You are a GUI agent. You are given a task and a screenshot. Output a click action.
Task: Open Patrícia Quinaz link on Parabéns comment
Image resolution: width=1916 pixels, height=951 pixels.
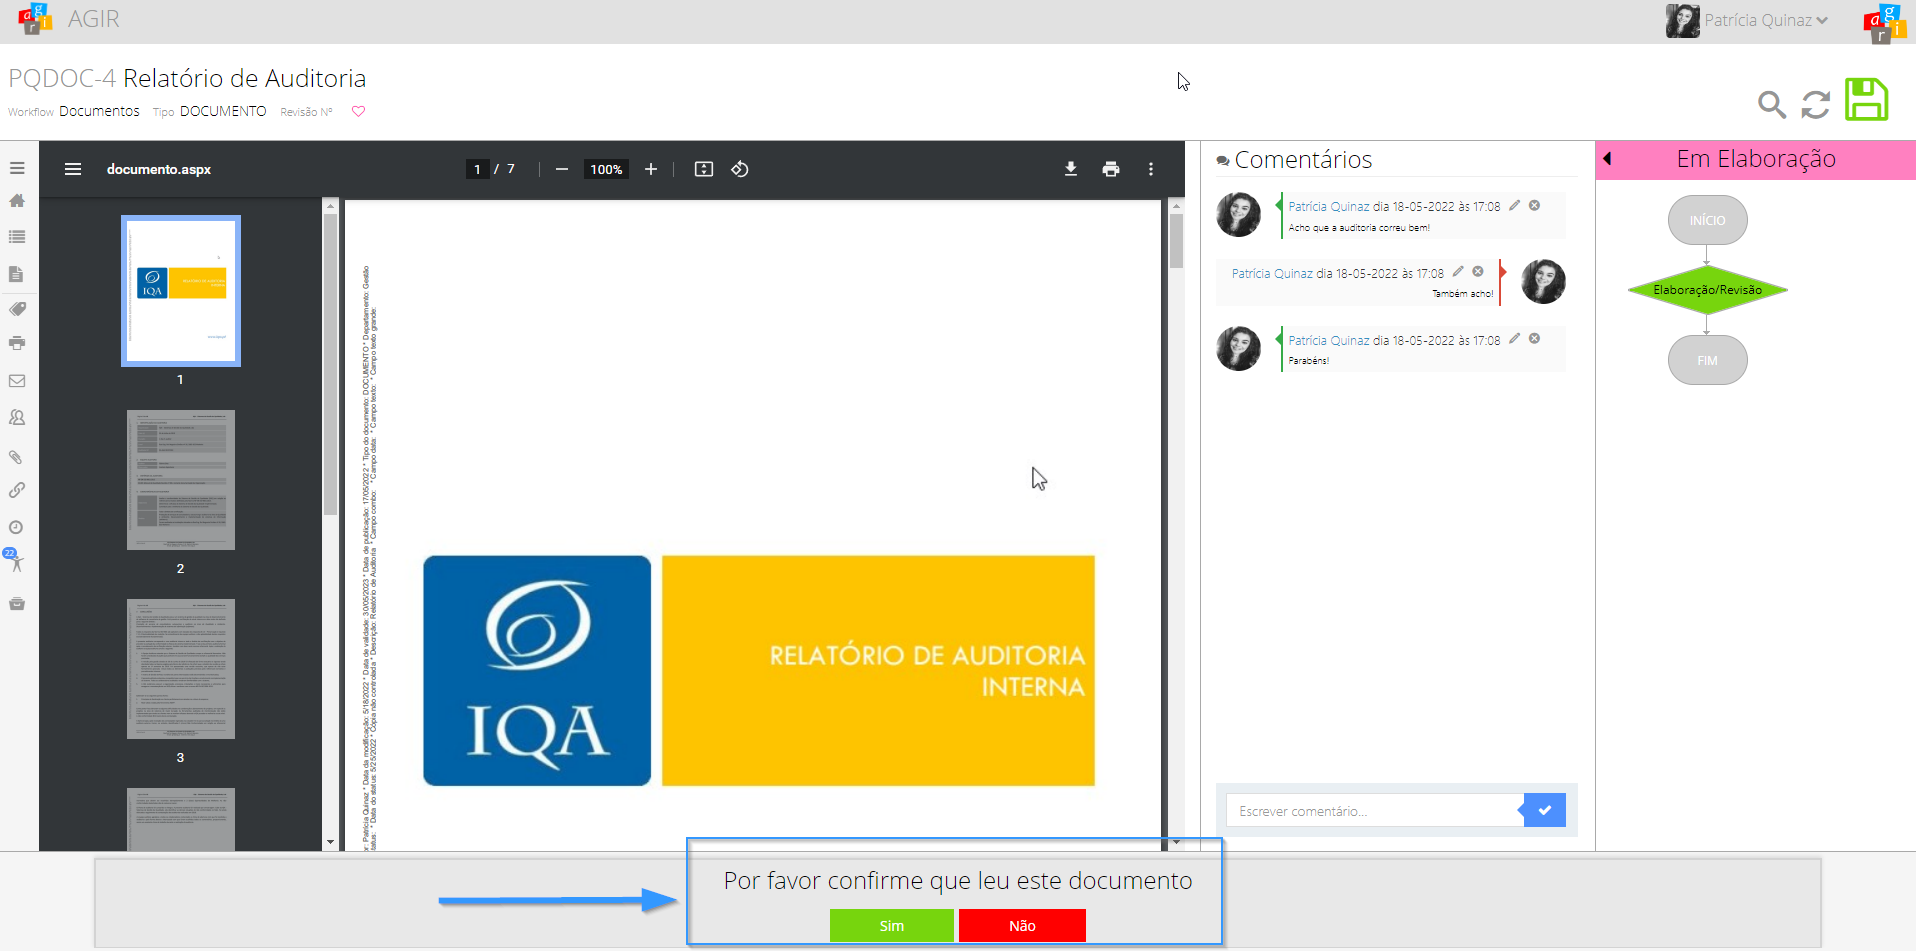[x=1329, y=340]
